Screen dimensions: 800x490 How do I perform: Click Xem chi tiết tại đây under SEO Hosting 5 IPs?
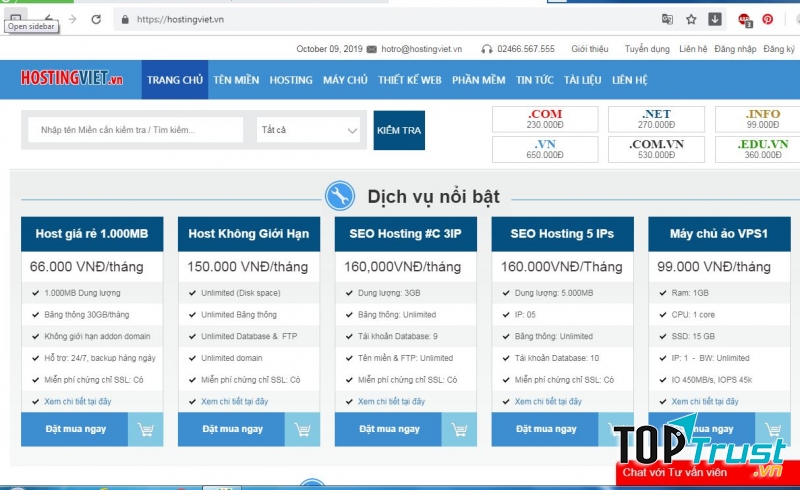pos(548,402)
